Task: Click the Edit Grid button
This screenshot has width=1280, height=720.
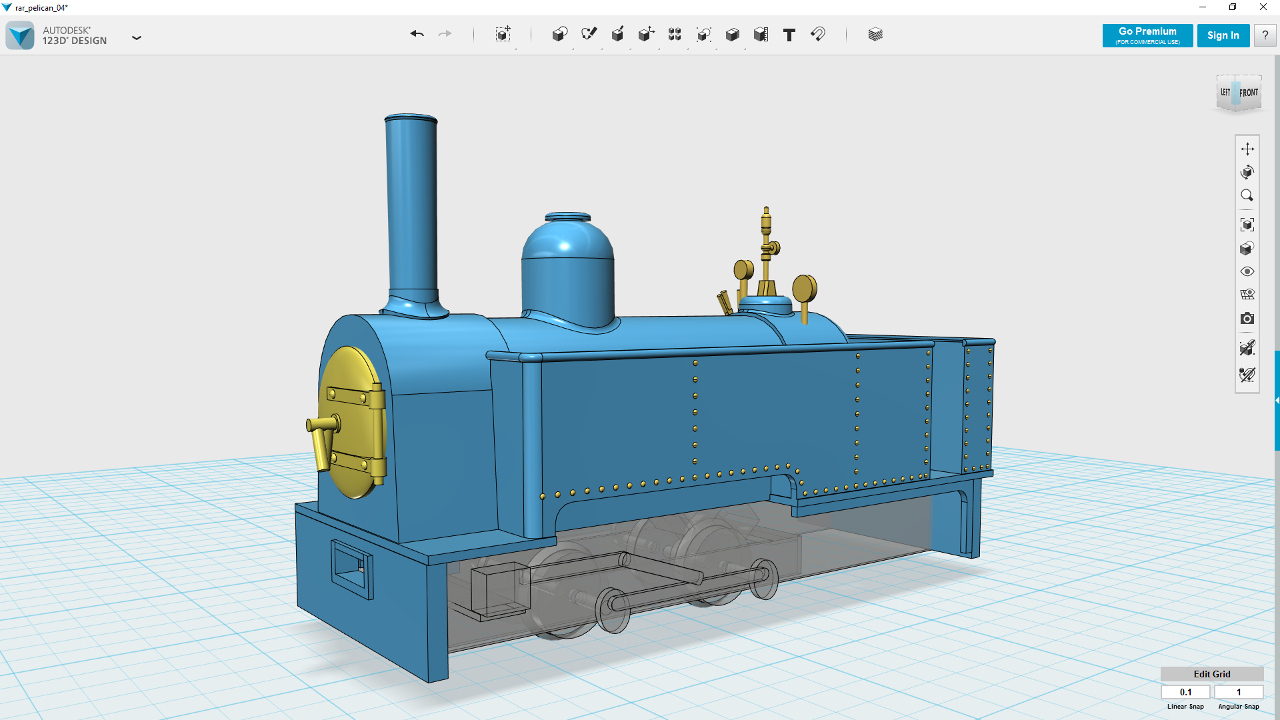Action: point(1211,674)
